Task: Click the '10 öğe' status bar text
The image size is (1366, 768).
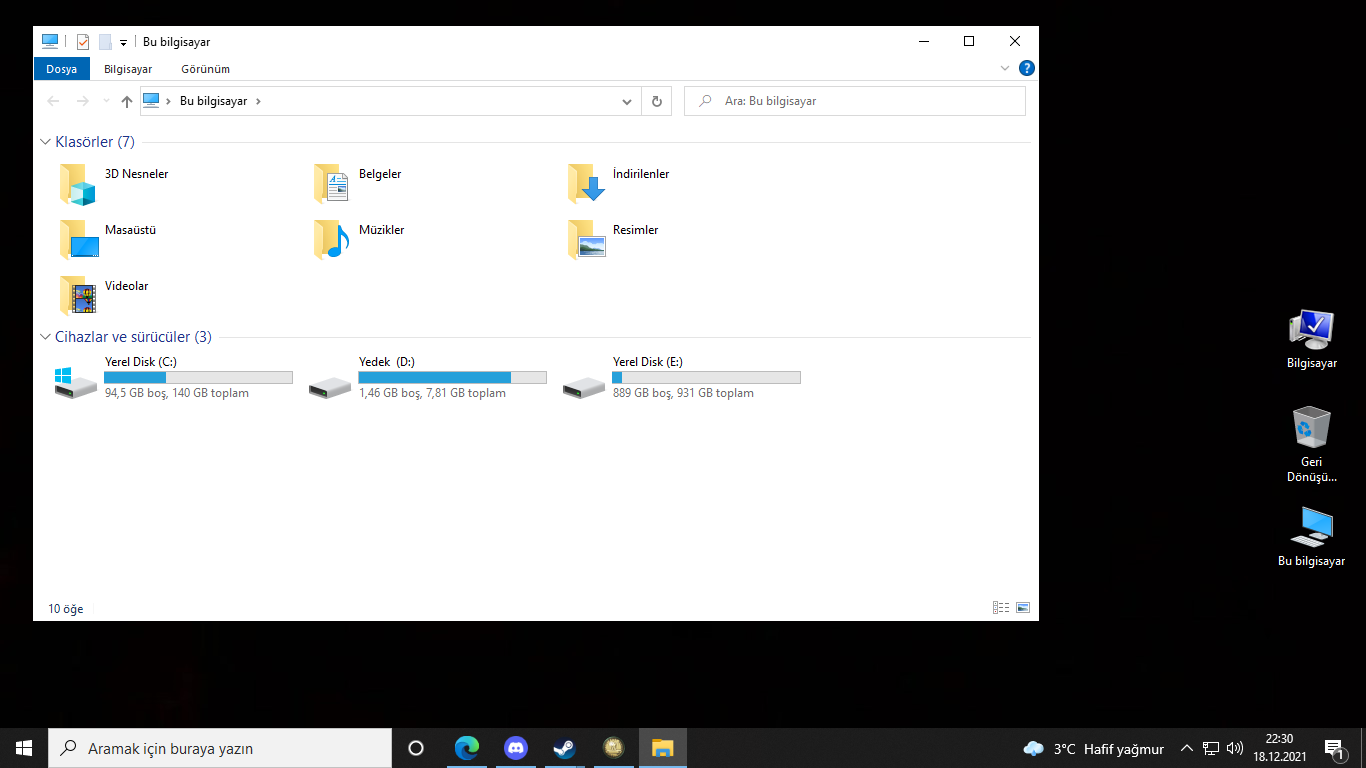Action: pyautogui.click(x=66, y=608)
